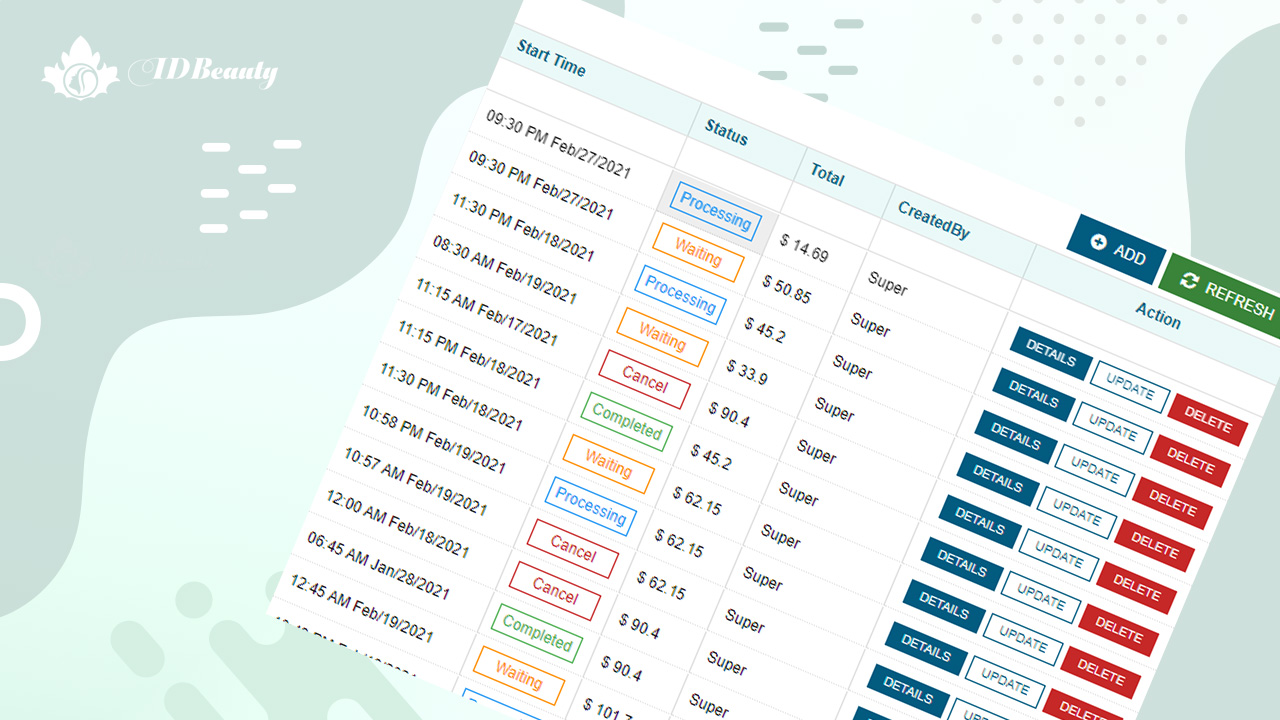Click the Waiting status on $50.85 order
The height and width of the screenshot is (720, 1280).
[x=697, y=252]
